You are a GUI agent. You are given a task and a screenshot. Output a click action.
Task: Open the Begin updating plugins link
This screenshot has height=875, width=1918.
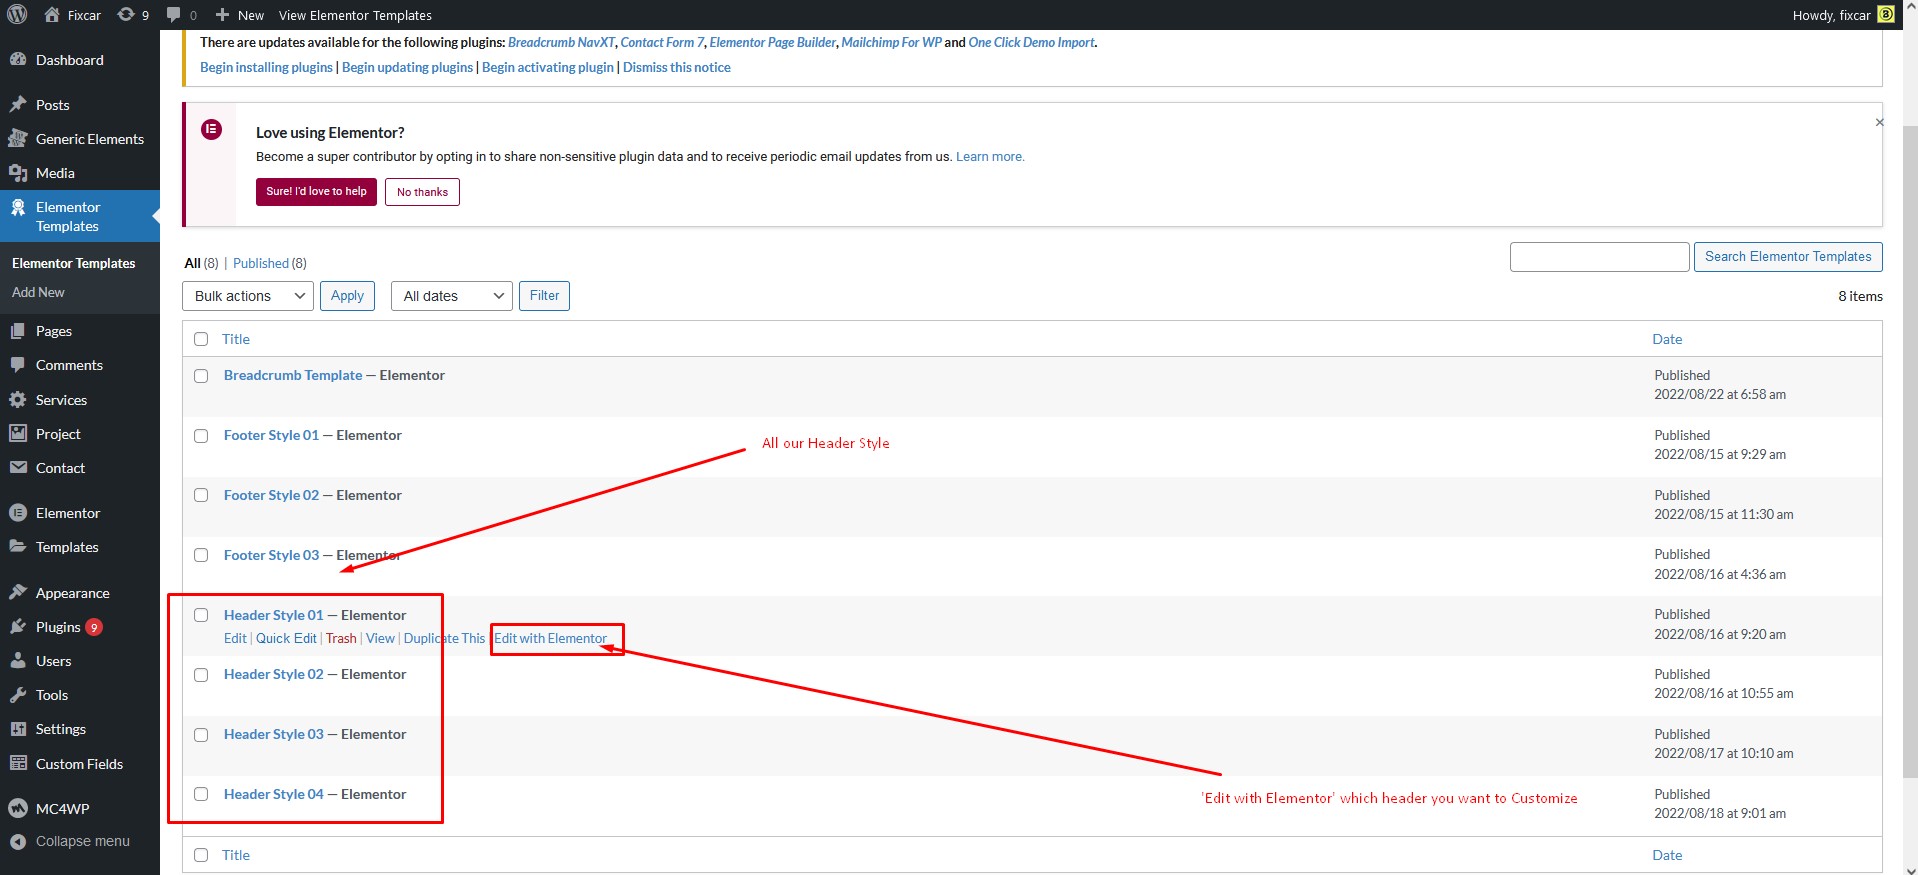(x=408, y=67)
